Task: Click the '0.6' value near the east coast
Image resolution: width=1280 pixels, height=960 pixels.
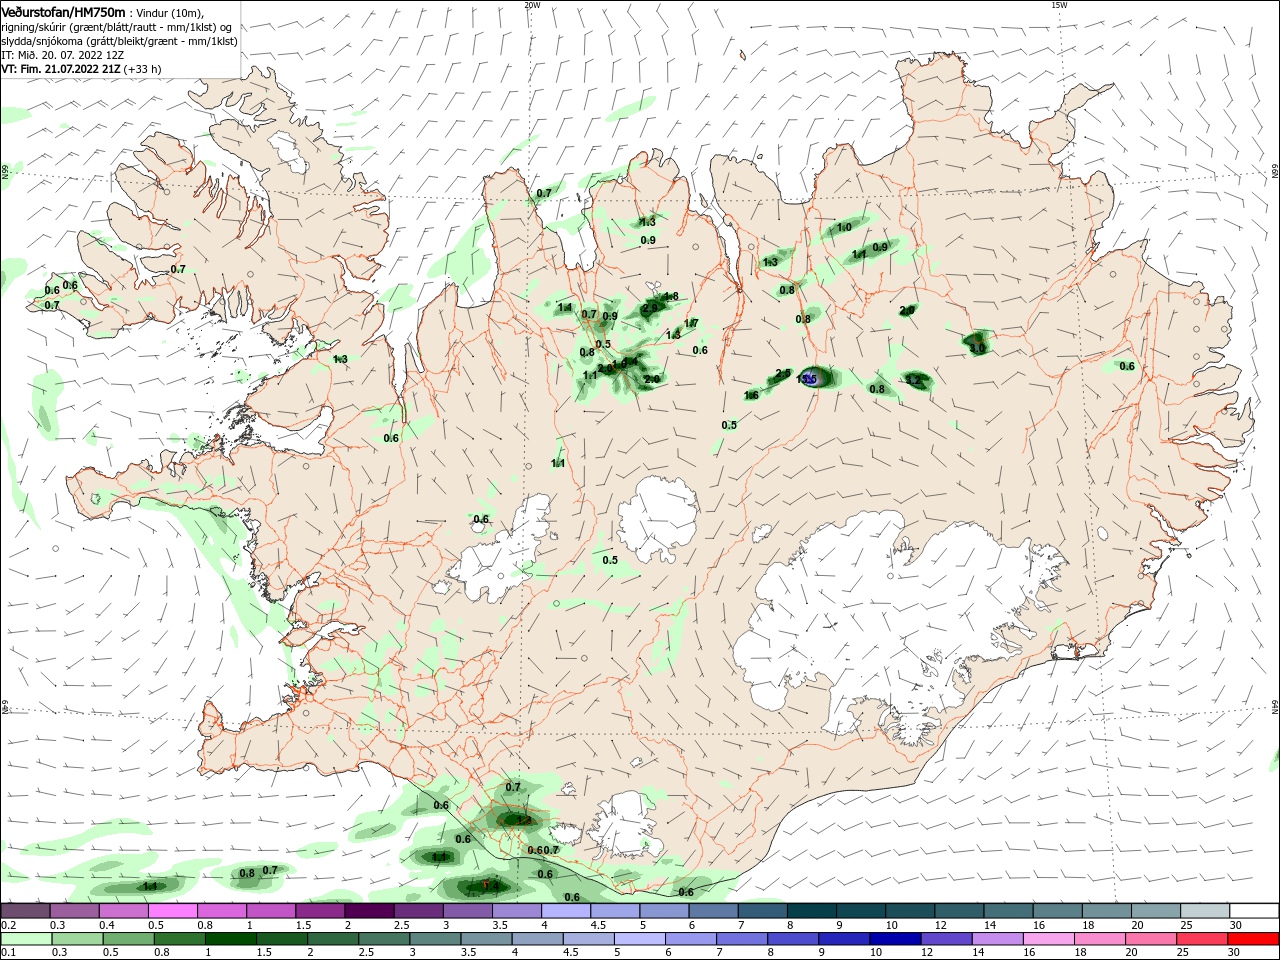Action: 1127,366
